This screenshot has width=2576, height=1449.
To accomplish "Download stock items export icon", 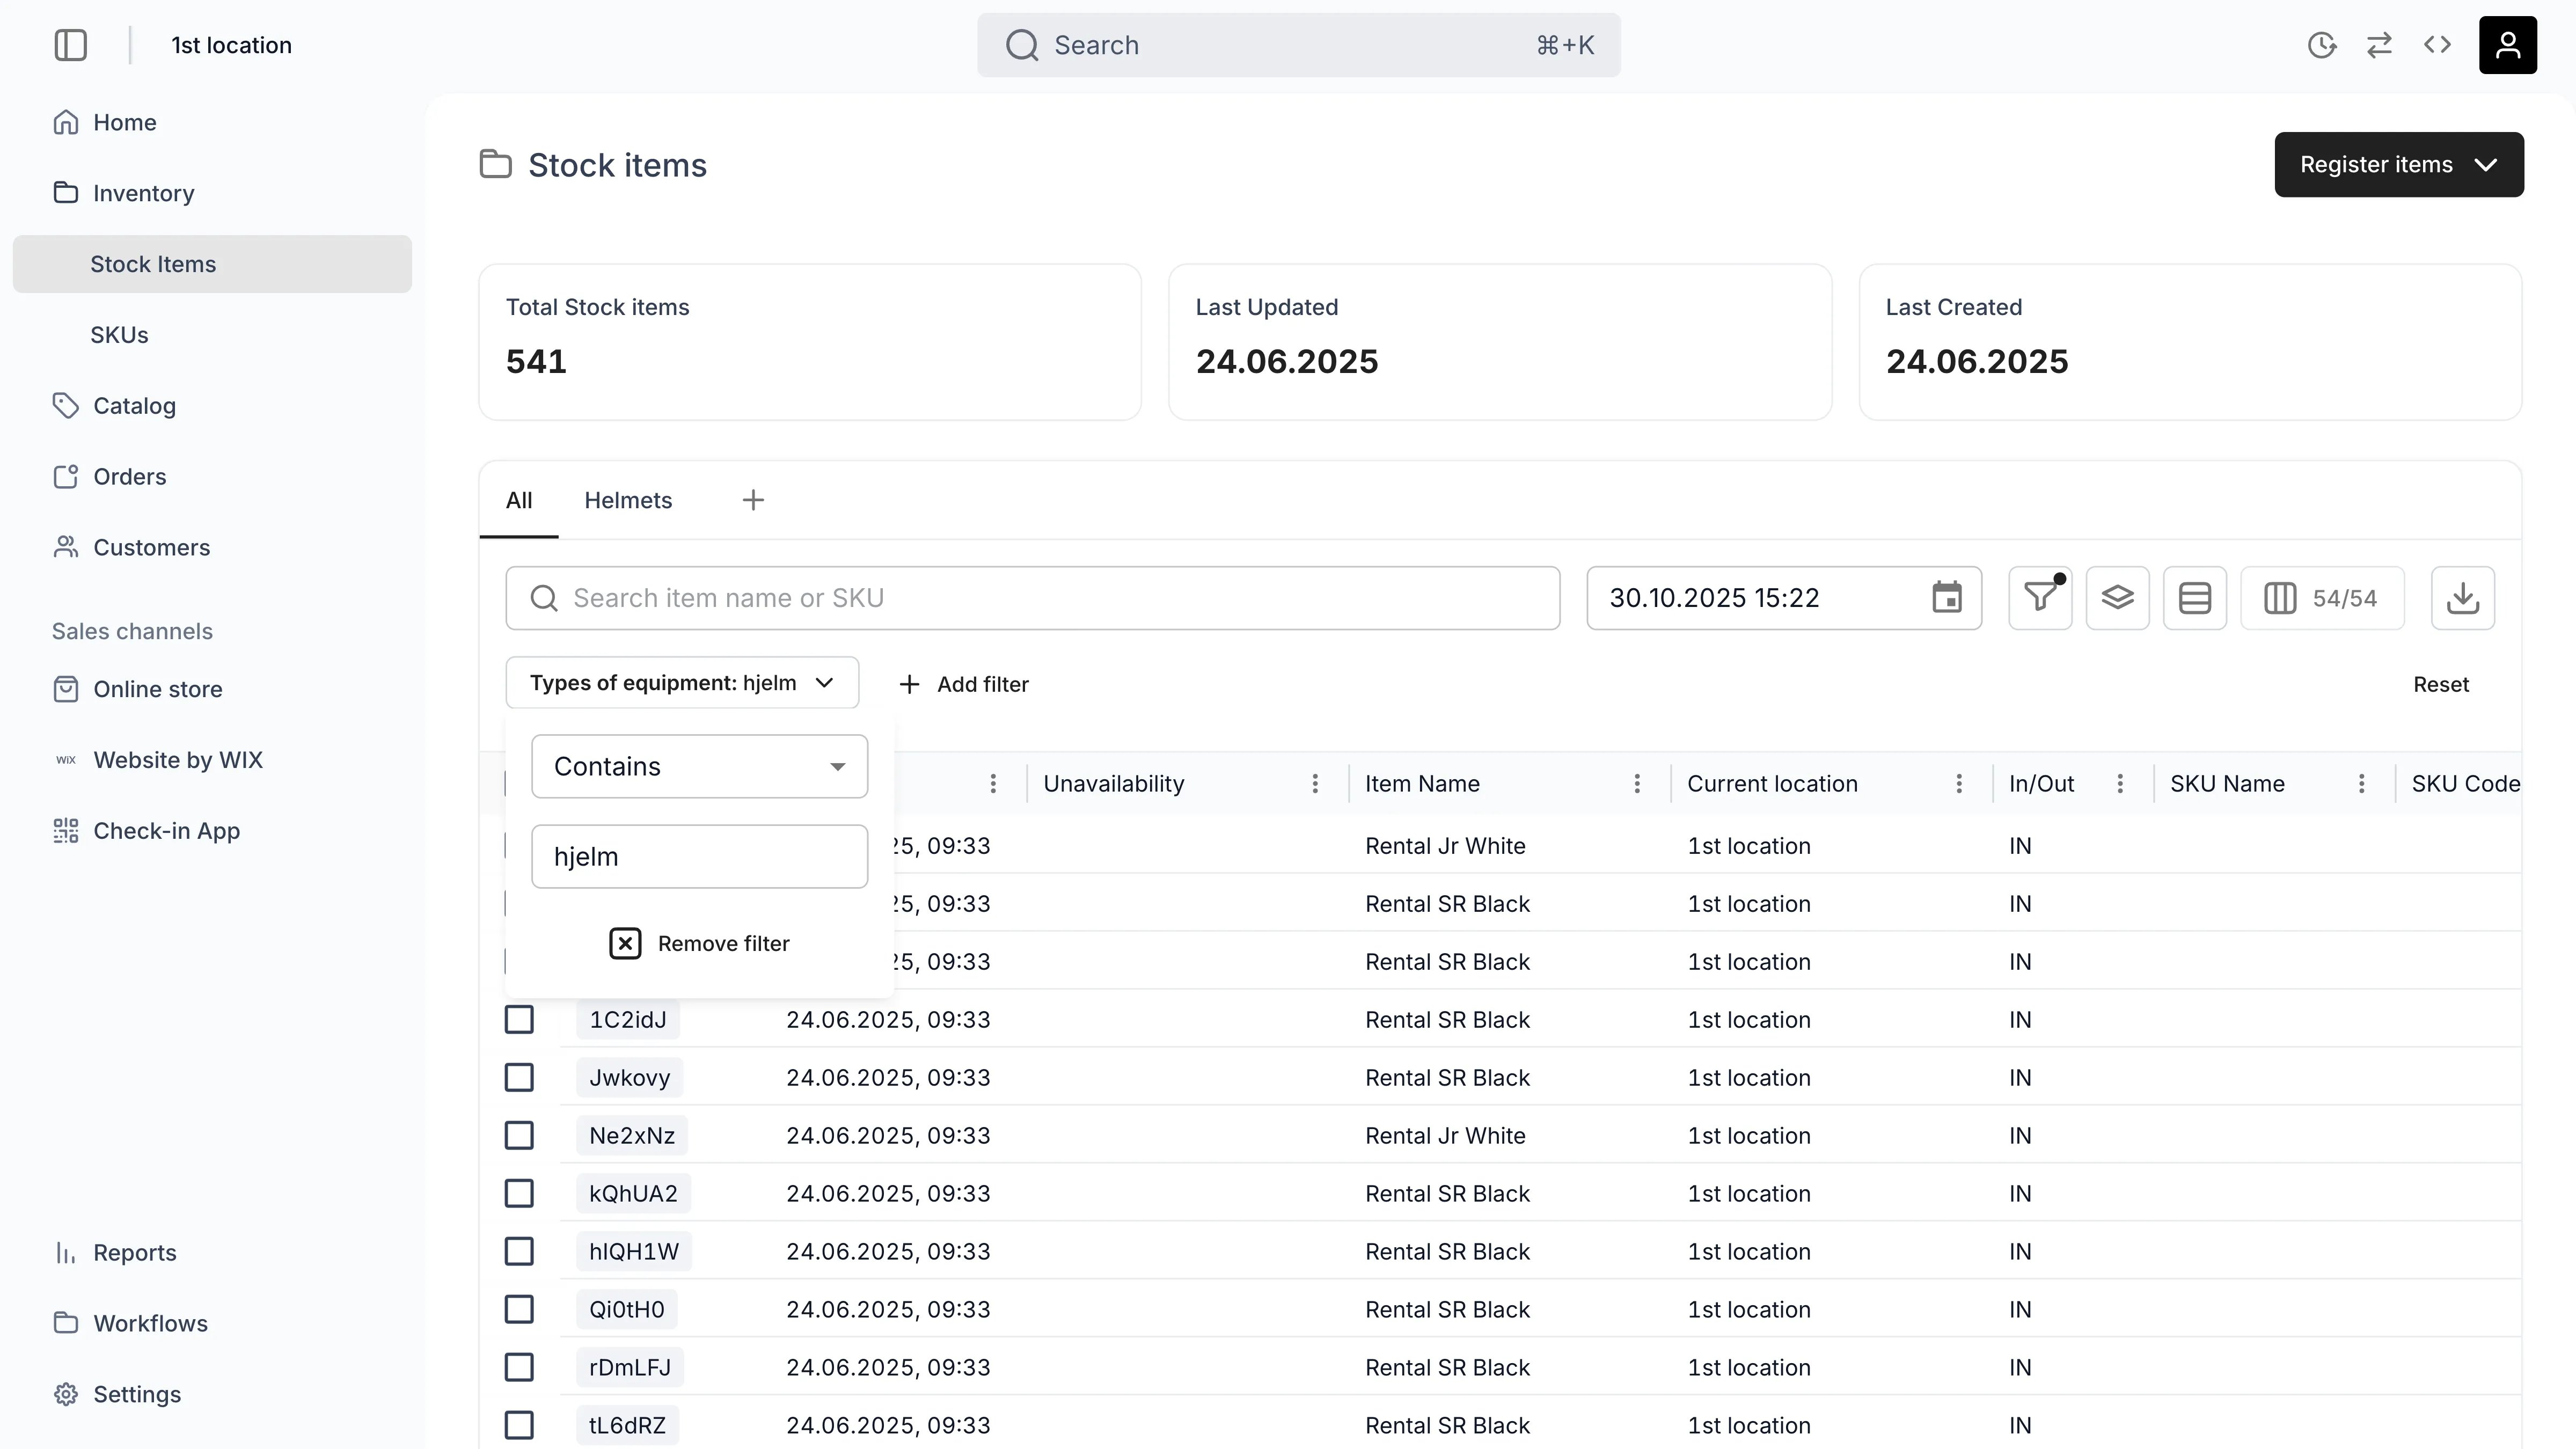I will 2462,598.
